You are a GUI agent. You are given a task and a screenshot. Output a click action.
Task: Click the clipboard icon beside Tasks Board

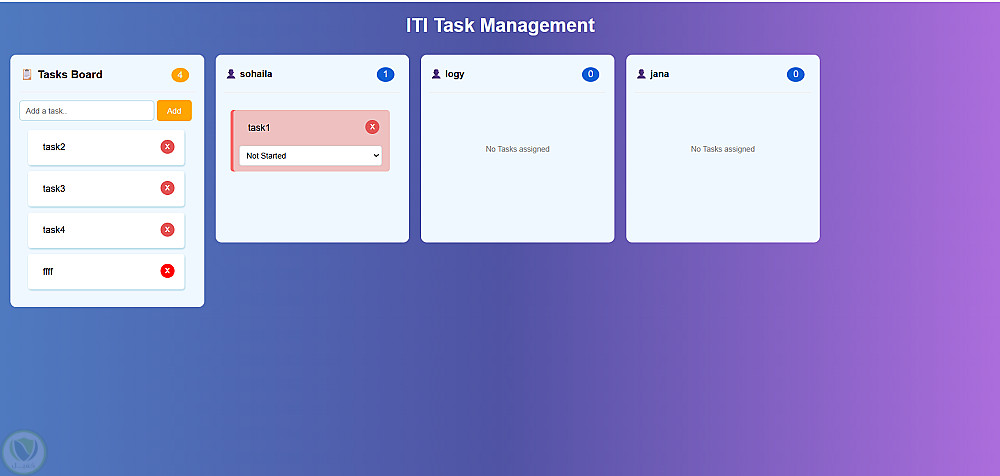(x=27, y=74)
